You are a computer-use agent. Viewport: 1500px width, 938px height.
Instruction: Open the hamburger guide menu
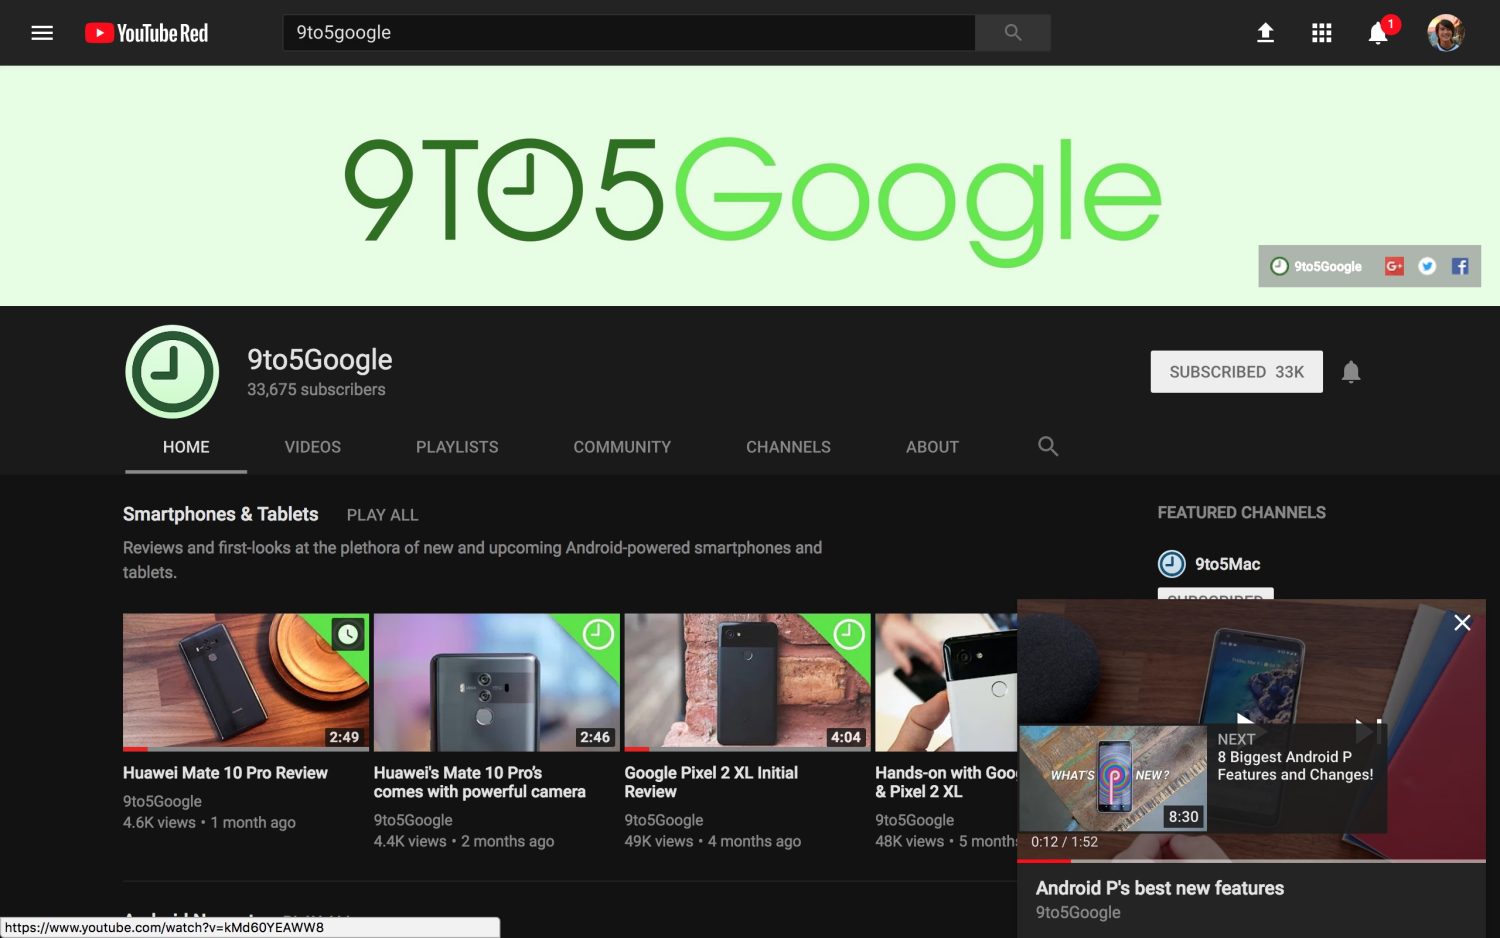coord(42,33)
